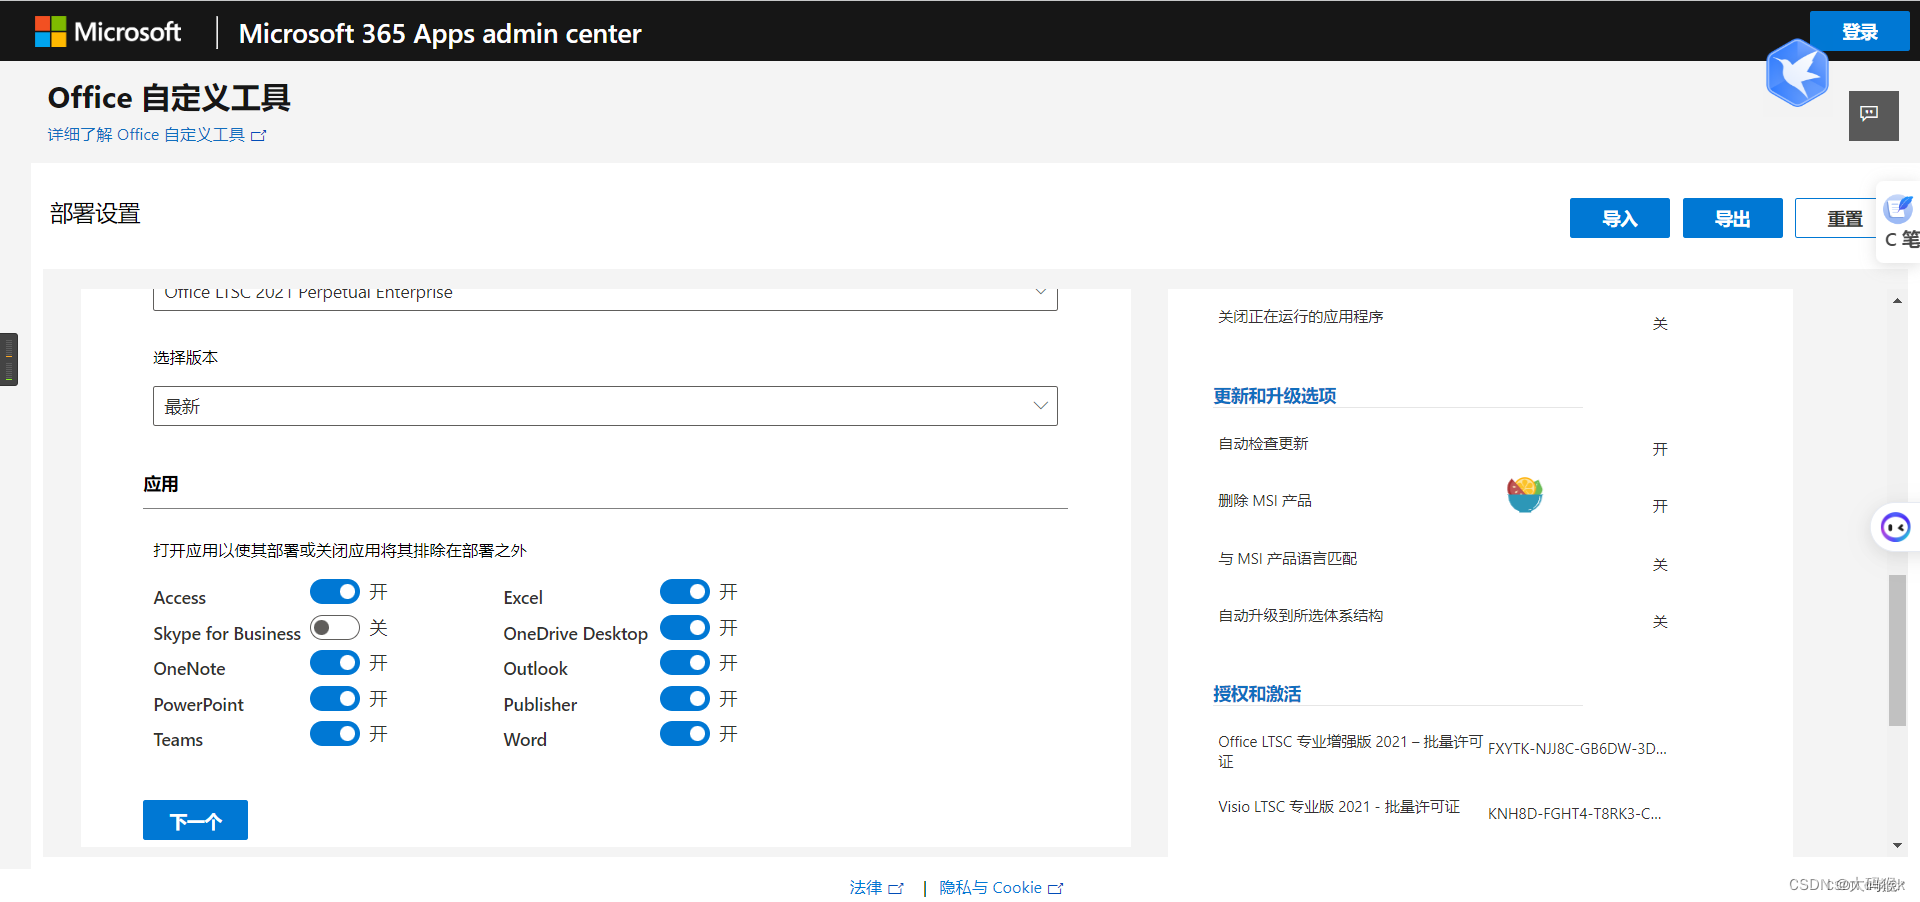Click the external-link icon next to 法律
The image size is (1920, 902).
(896, 888)
